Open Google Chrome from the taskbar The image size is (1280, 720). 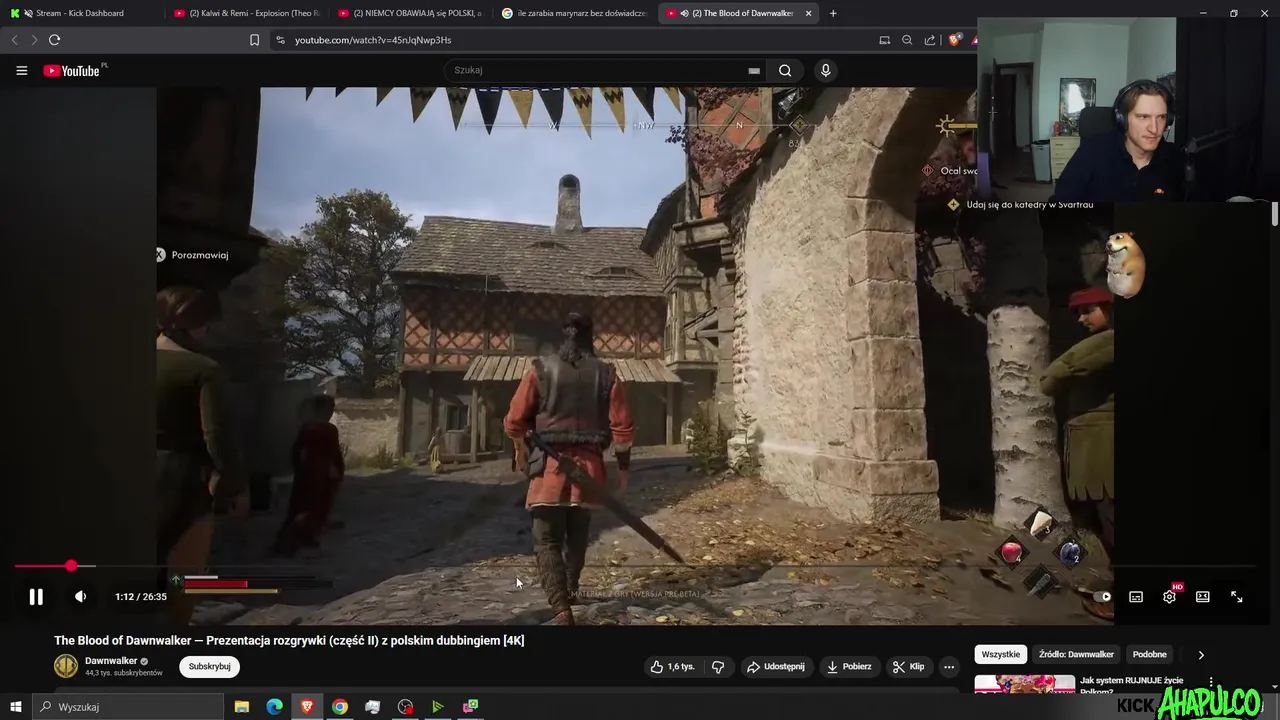click(x=340, y=707)
